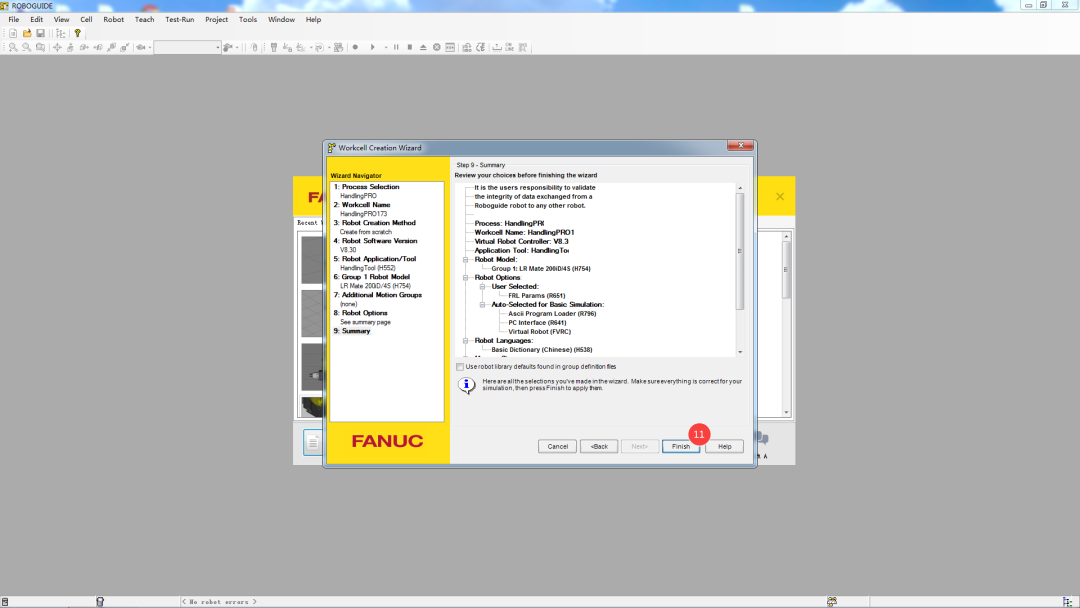
Task: Click the mouse commands icon
Action: (254, 48)
